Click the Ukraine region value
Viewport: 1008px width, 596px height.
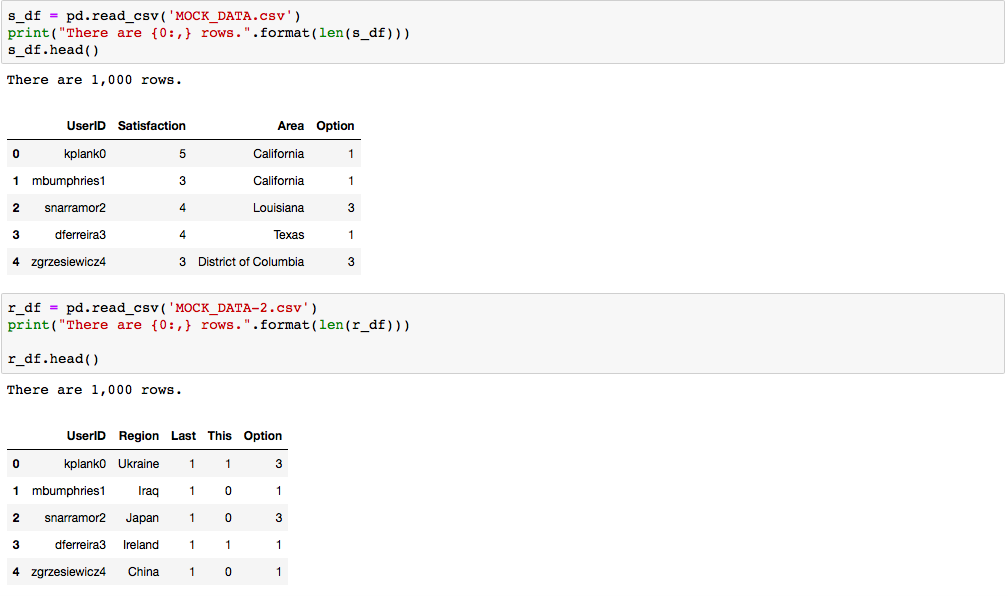tap(139, 463)
